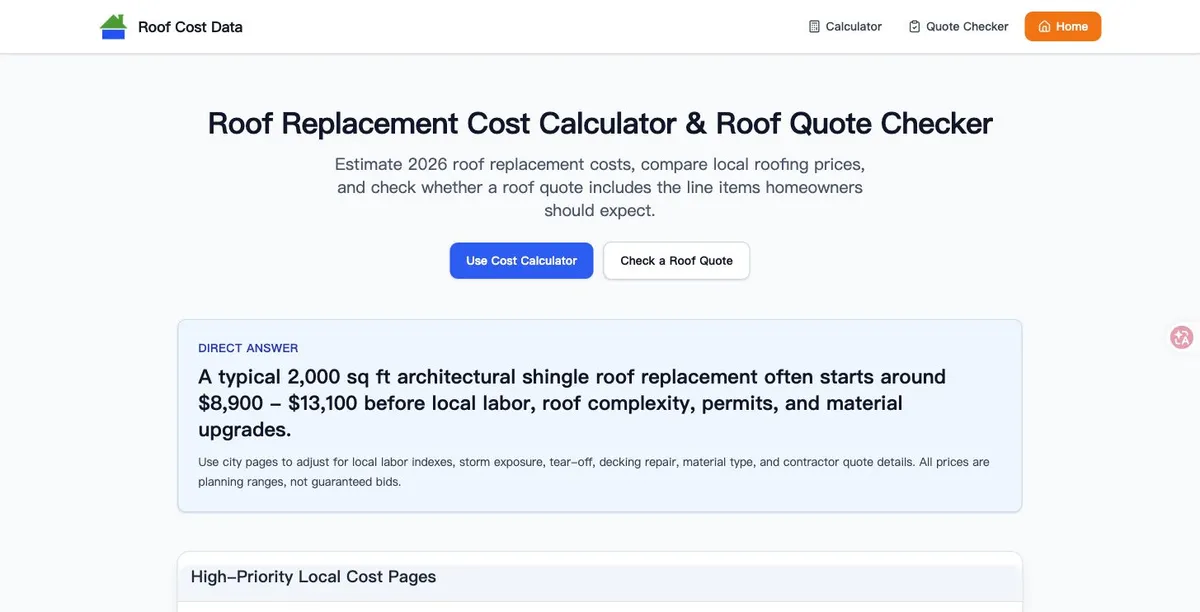Click the main page heading text
This screenshot has width=1200, height=612.
(600, 123)
